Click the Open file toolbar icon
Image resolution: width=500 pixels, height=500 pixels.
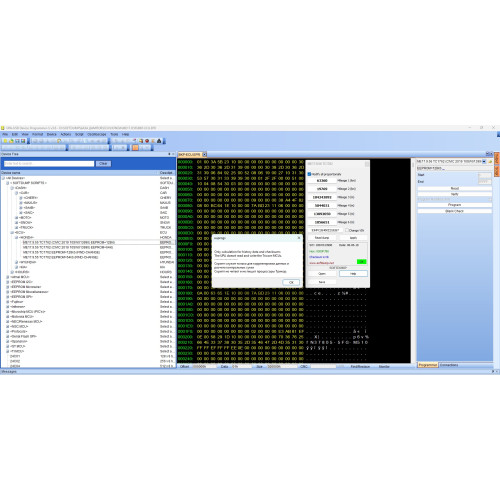click(x=11, y=141)
